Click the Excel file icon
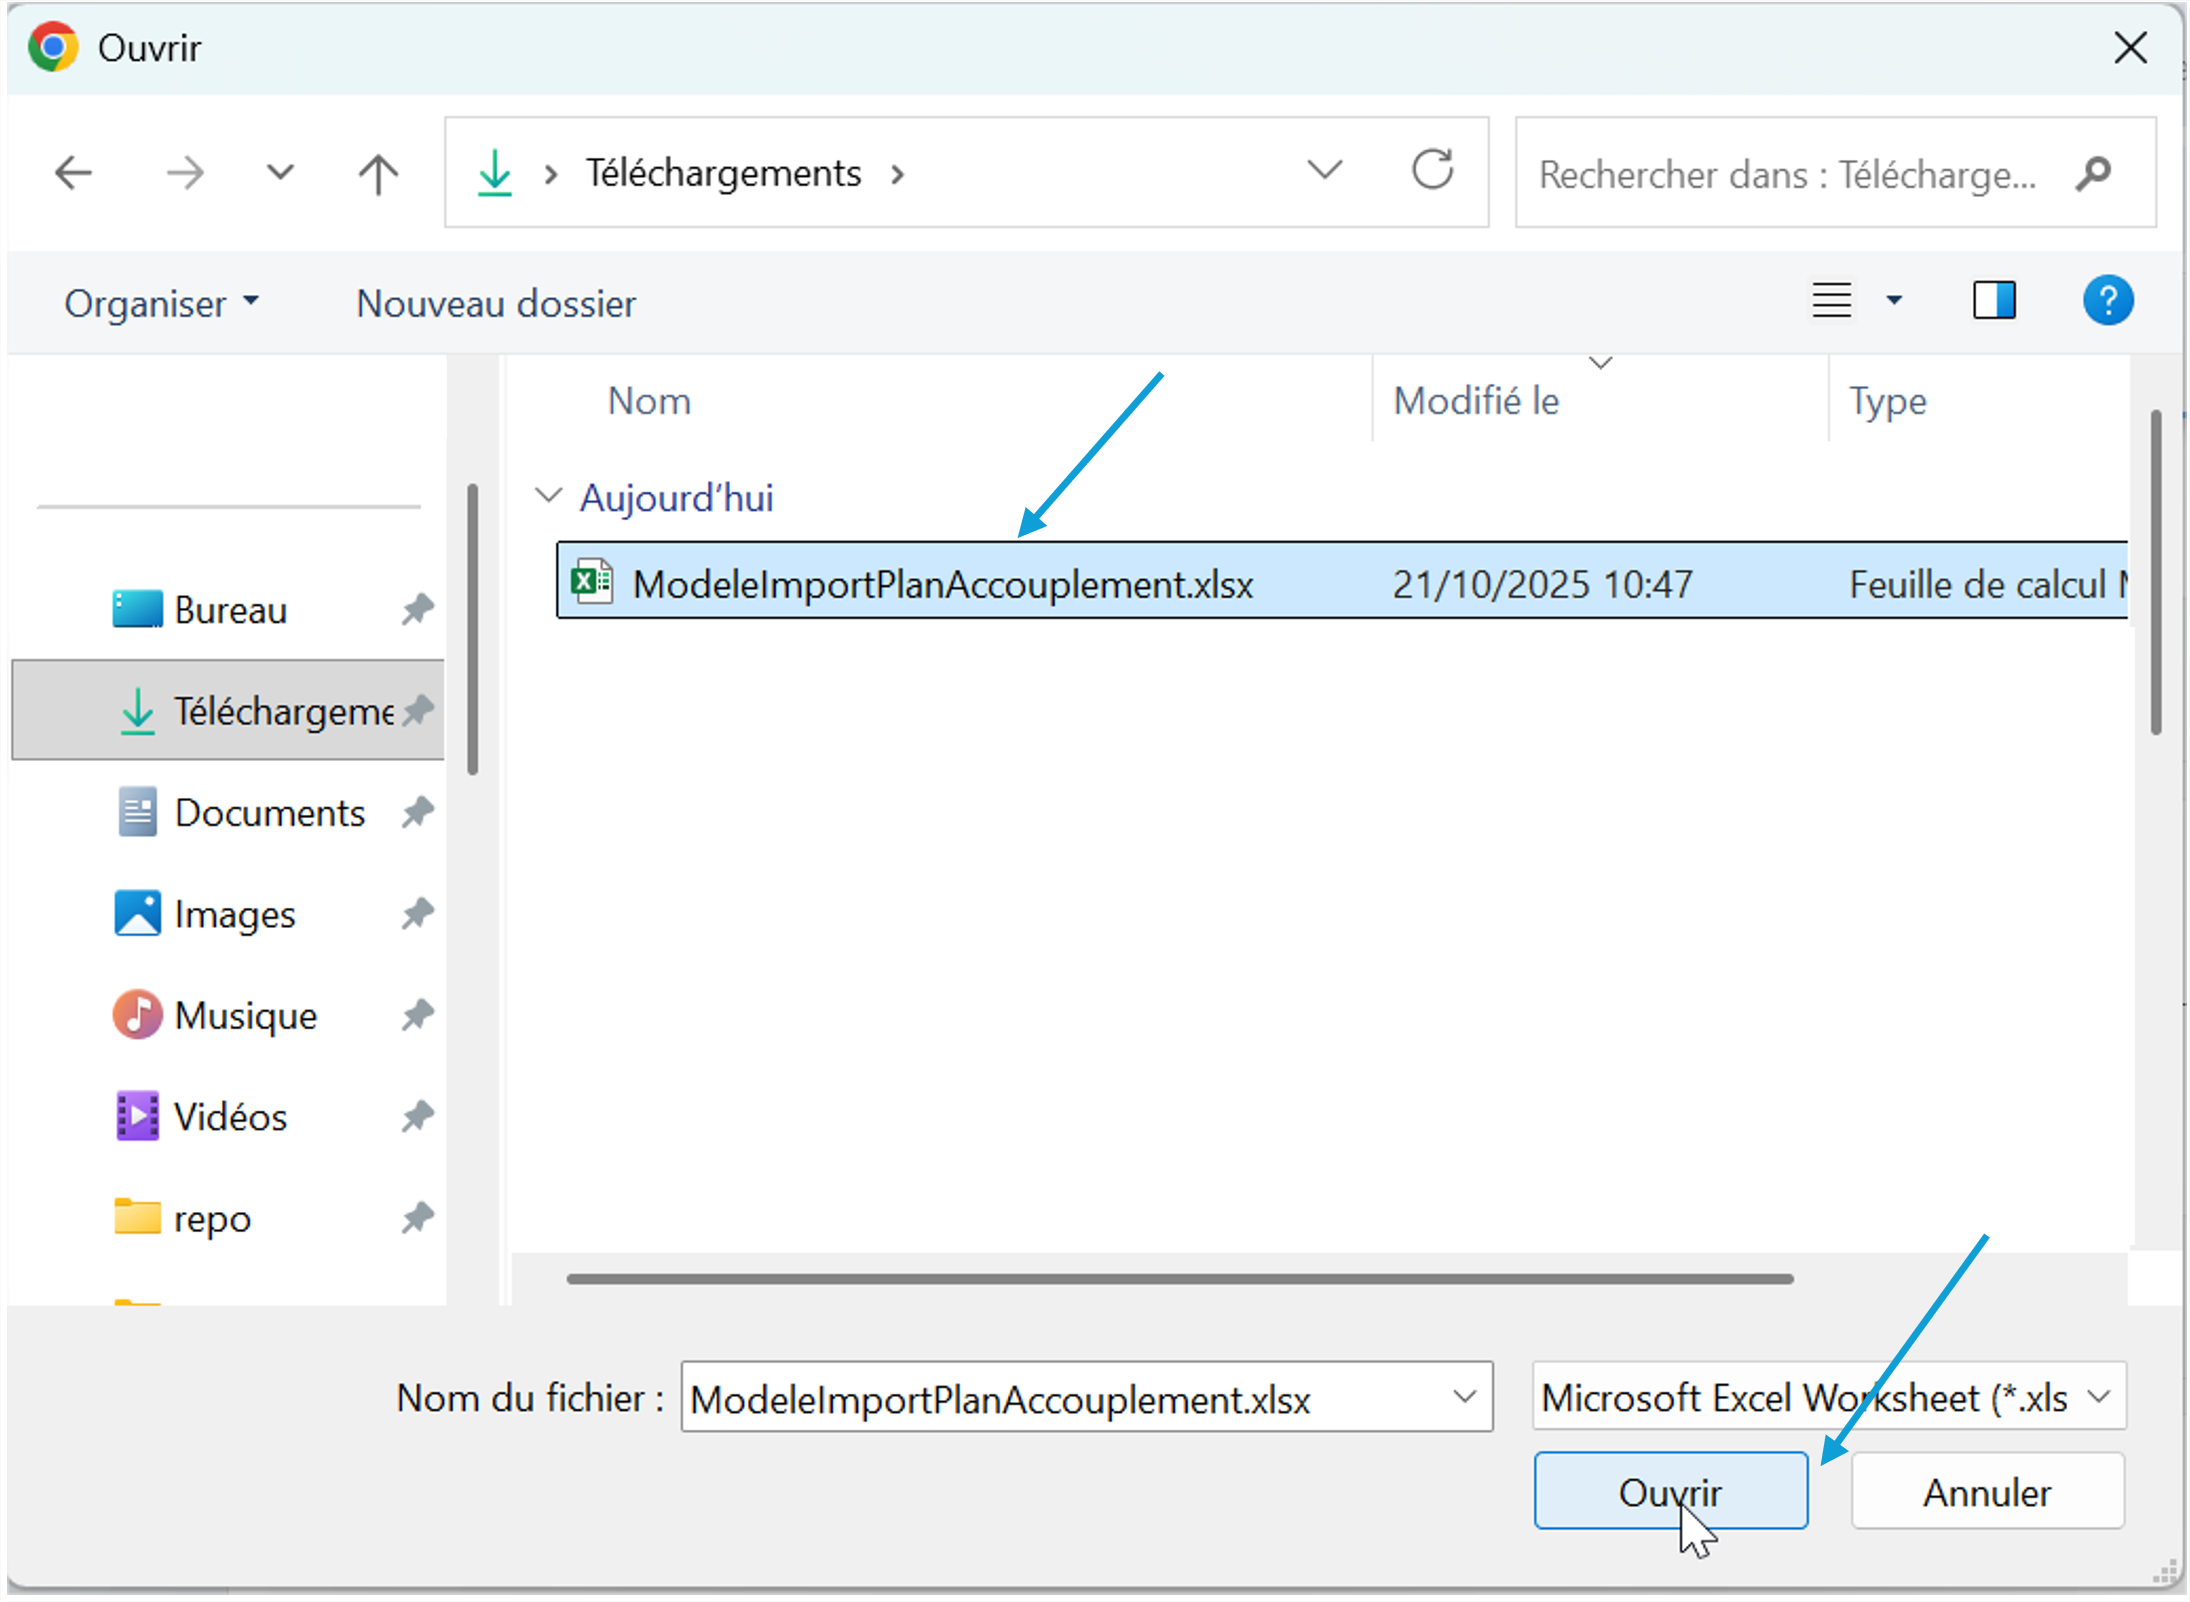 [x=592, y=581]
